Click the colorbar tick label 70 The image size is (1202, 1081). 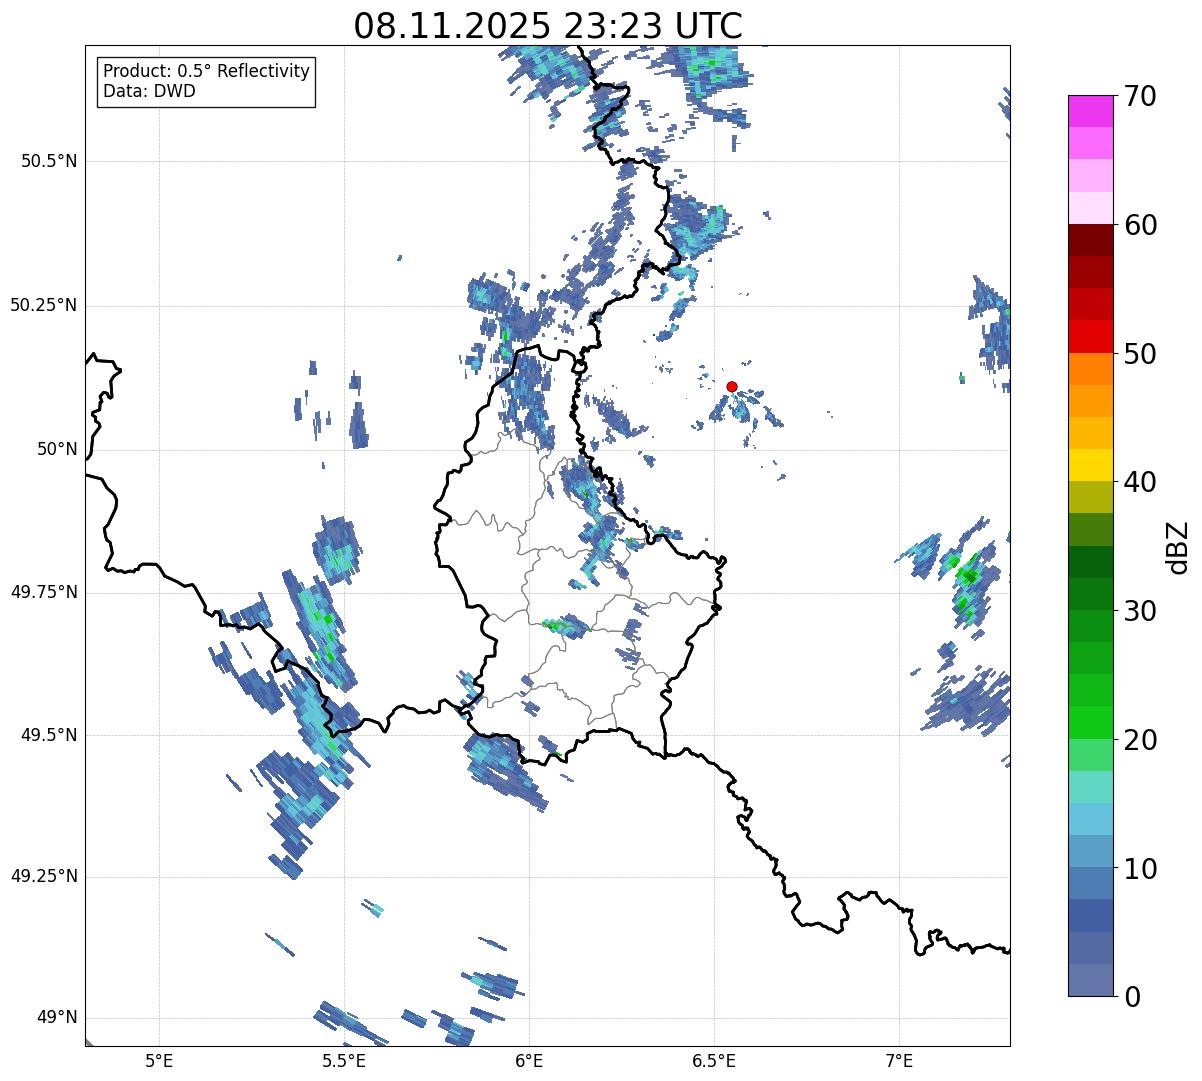point(1140,96)
